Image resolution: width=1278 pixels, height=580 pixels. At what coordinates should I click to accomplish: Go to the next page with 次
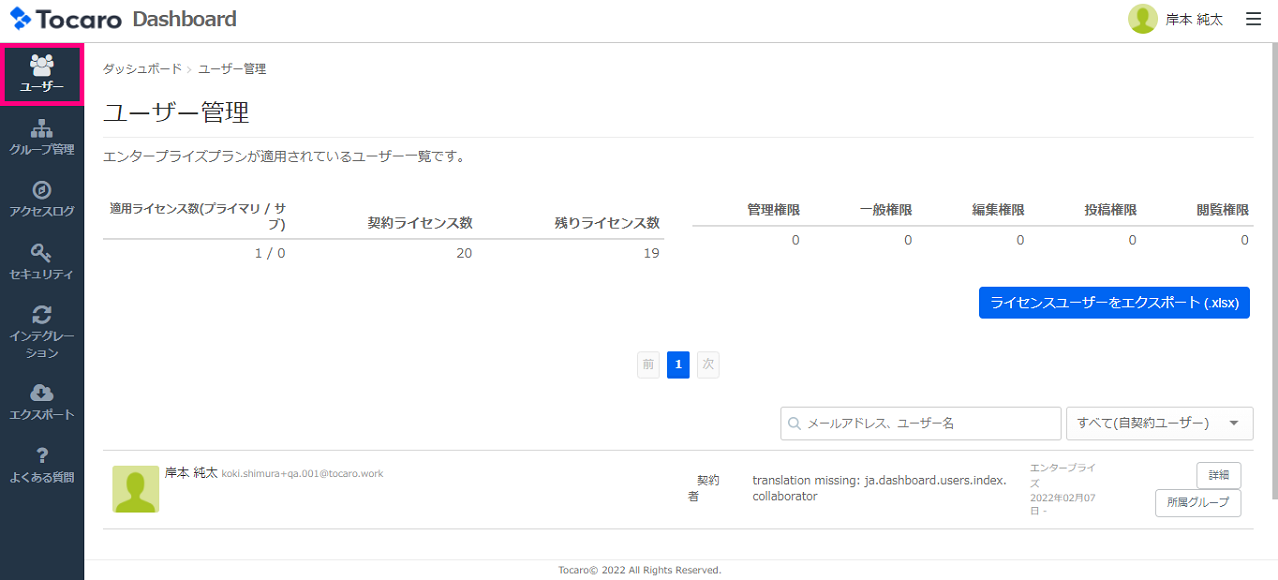click(708, 365)
